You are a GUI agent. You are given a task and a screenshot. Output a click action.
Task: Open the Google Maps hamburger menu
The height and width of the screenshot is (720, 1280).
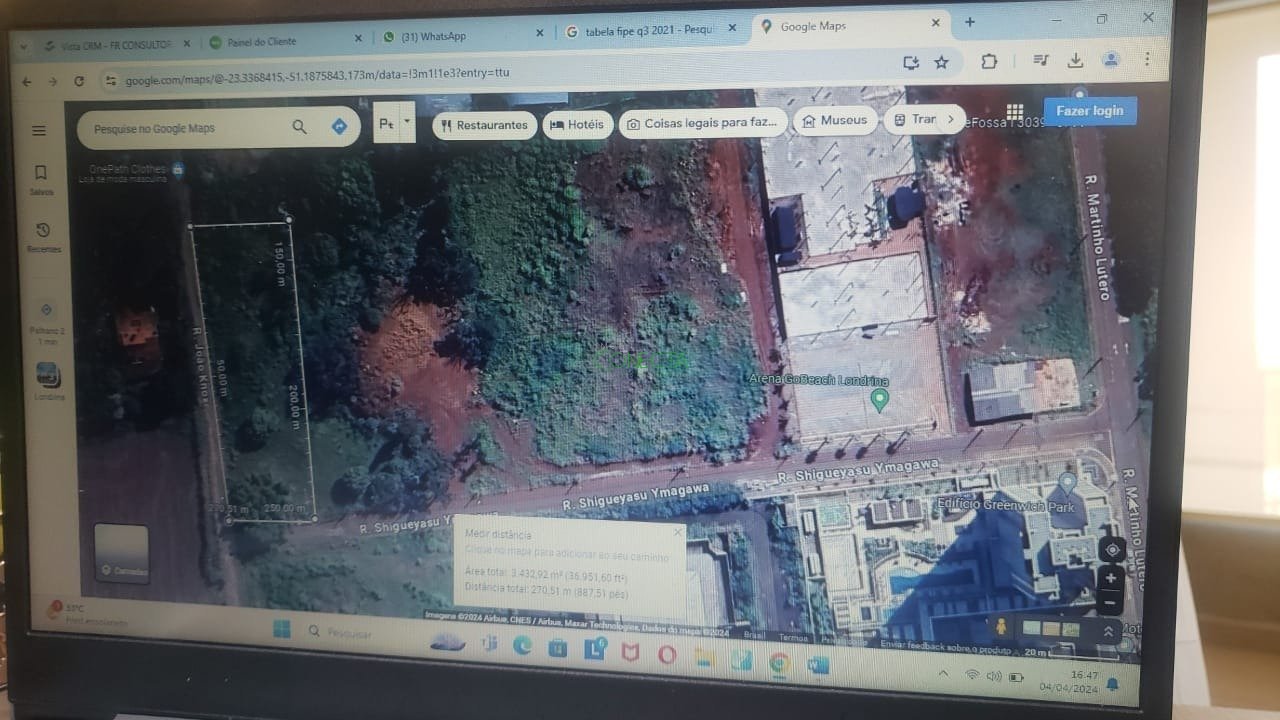point(39,131)
